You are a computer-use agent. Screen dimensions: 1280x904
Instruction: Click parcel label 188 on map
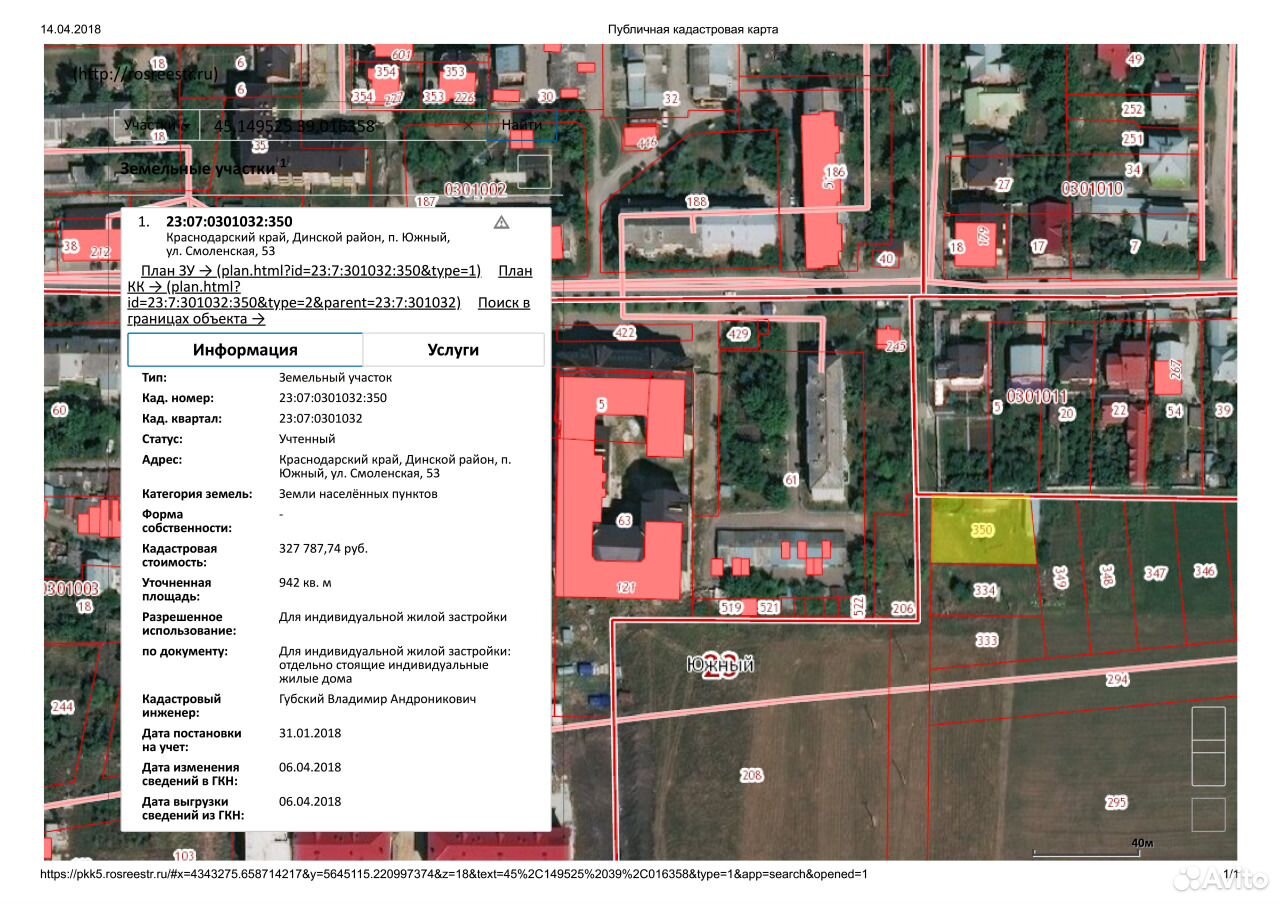click(697, 202)
